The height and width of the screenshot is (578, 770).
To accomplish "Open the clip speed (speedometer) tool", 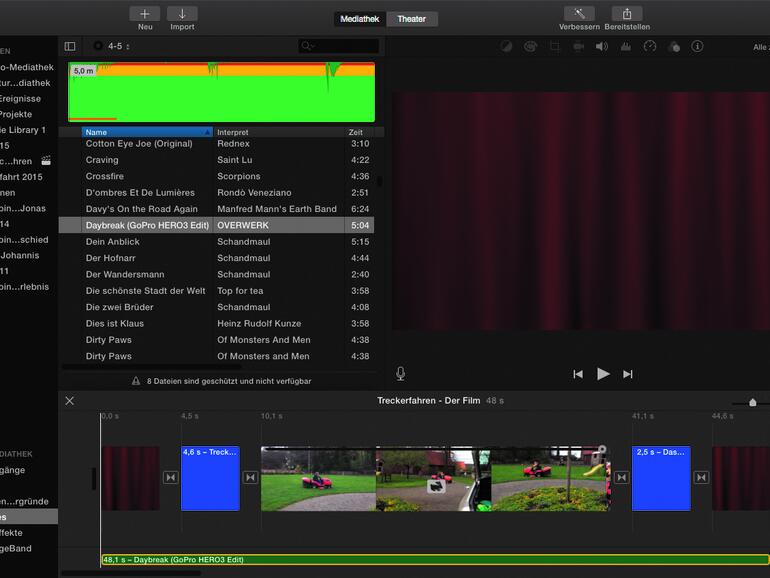I will [x=650, y=47].
